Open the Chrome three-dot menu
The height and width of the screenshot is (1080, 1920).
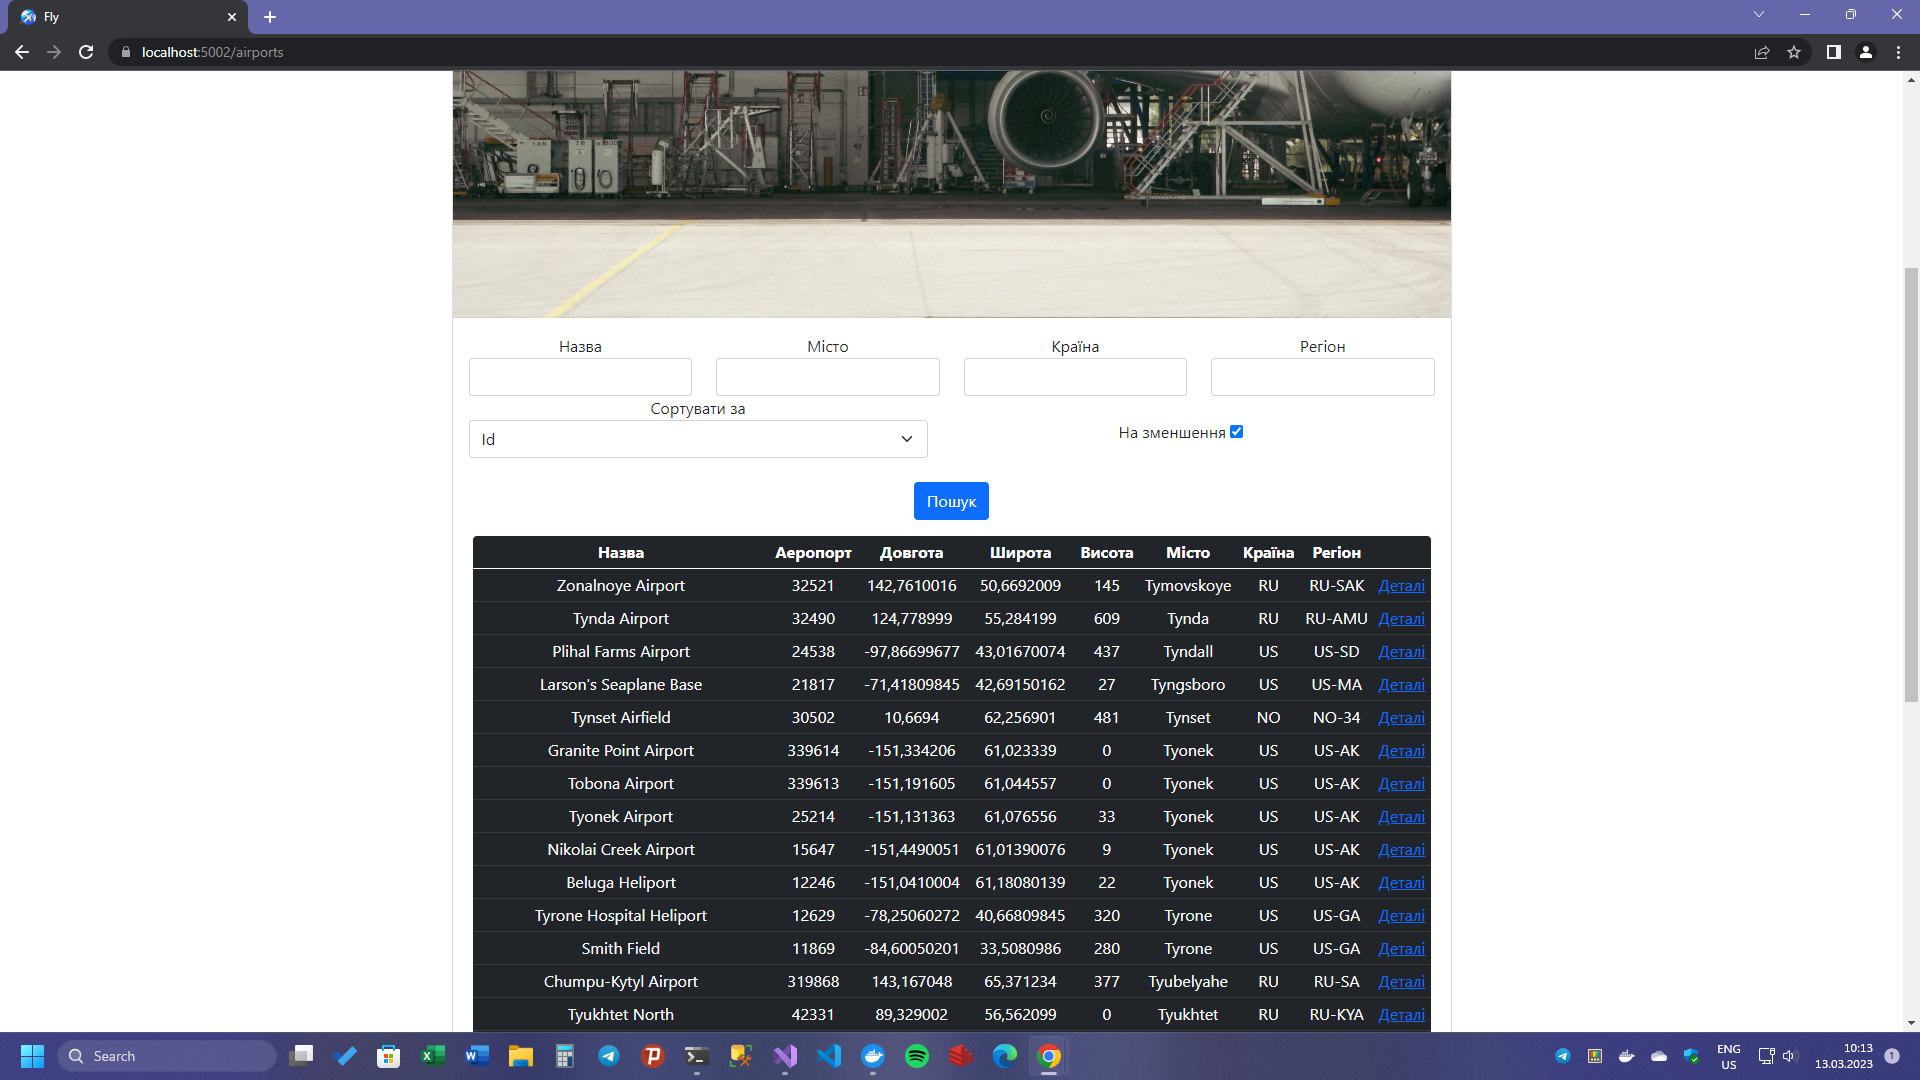(x=1898, y=52)
